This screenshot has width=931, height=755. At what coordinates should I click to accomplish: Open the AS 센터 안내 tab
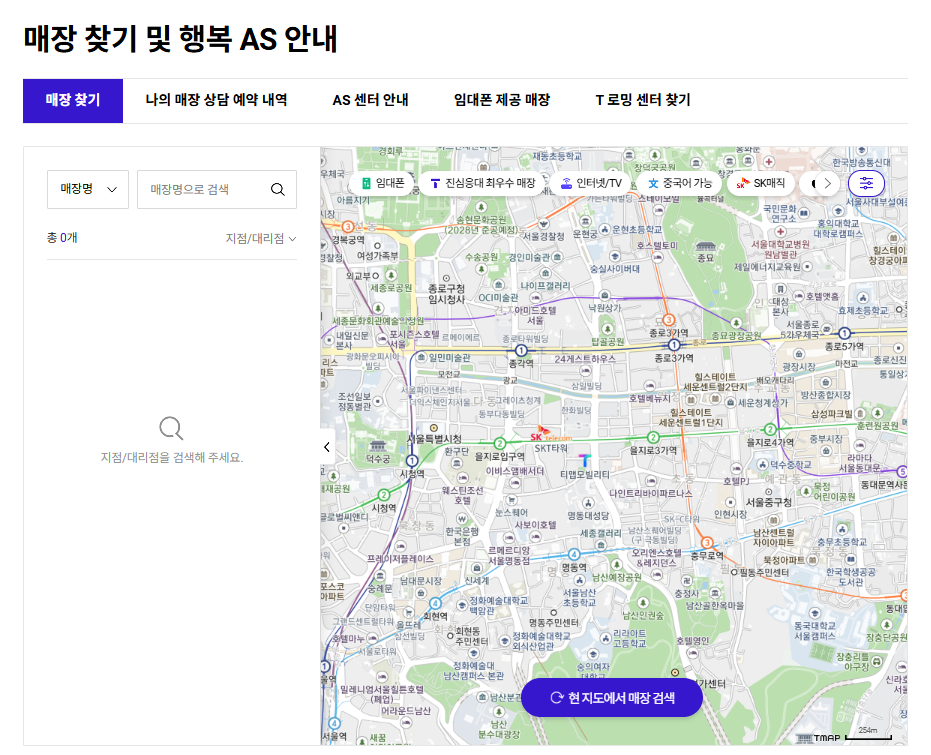pos(370,100)
